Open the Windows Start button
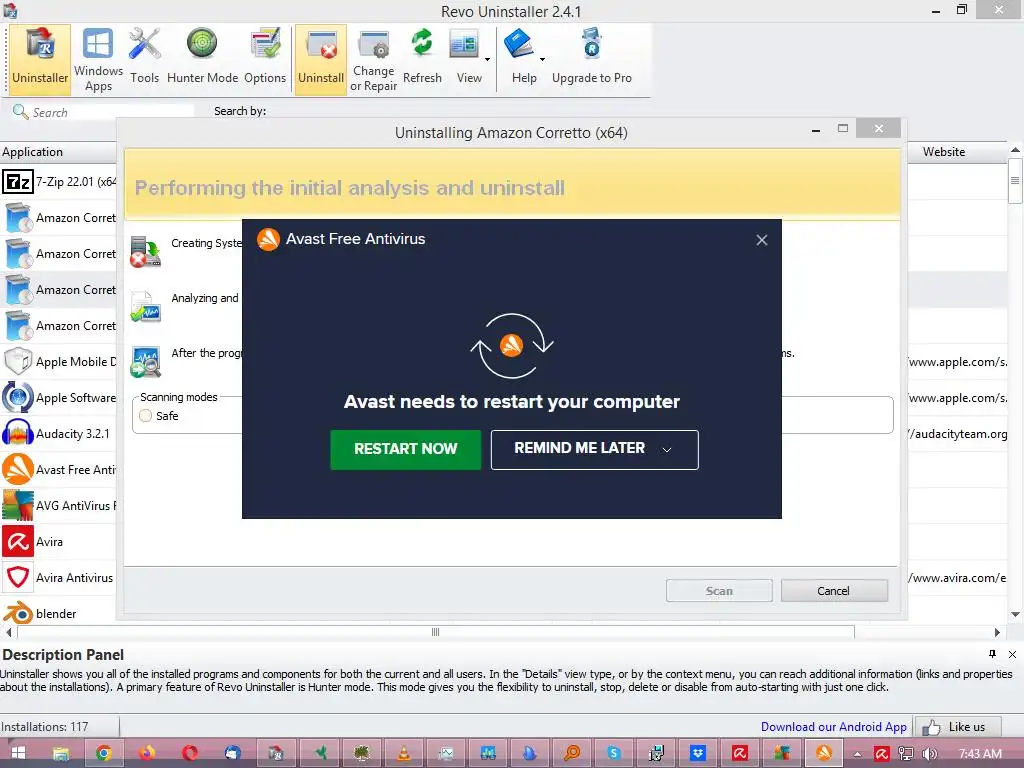 click(18, 753)
